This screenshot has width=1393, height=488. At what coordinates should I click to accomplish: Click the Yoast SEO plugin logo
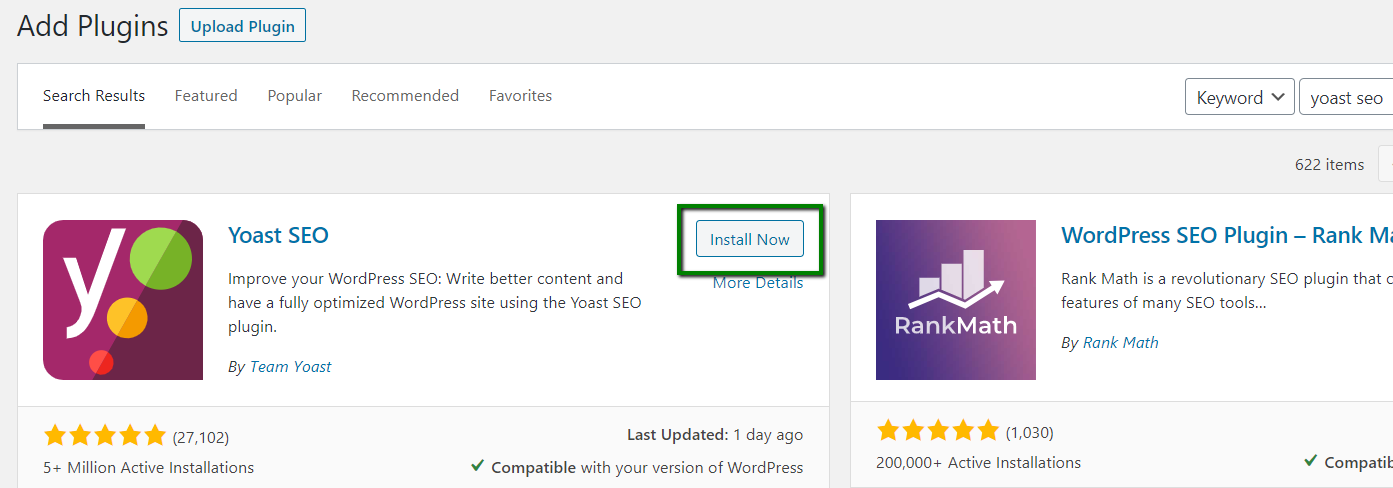point(123,300)
